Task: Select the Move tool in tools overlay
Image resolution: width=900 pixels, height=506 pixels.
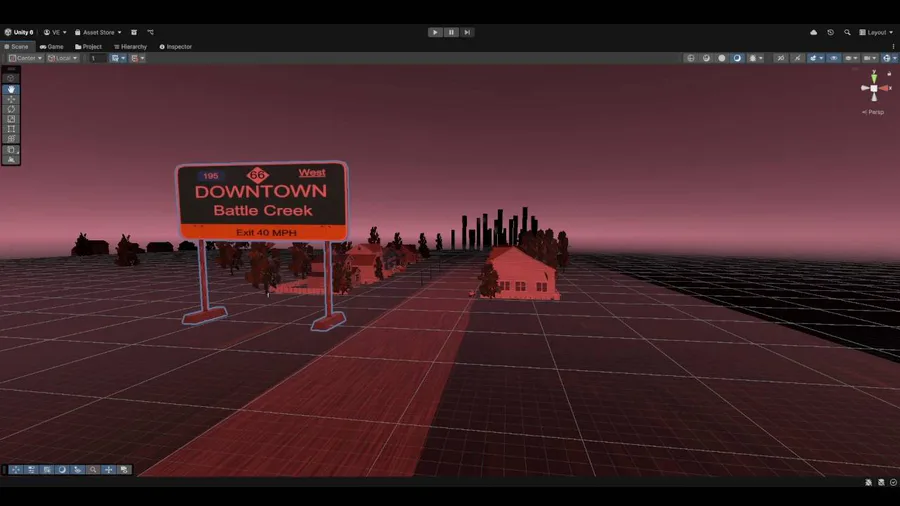Action: [x=11, y=99]
